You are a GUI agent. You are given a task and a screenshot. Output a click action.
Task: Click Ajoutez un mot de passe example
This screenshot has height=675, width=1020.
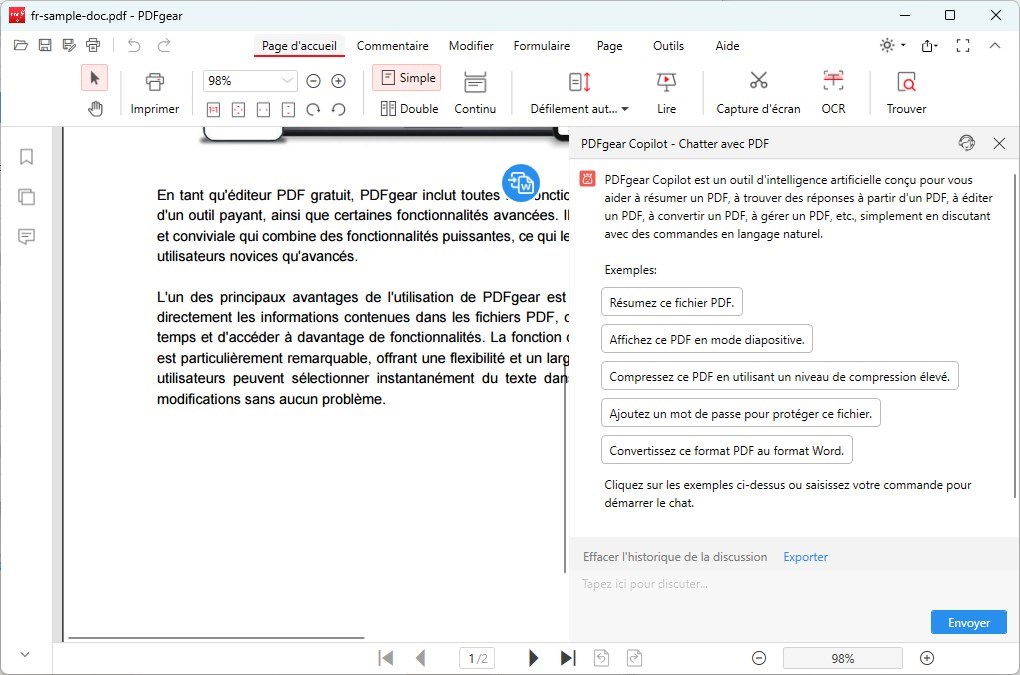tap(740, 414)
